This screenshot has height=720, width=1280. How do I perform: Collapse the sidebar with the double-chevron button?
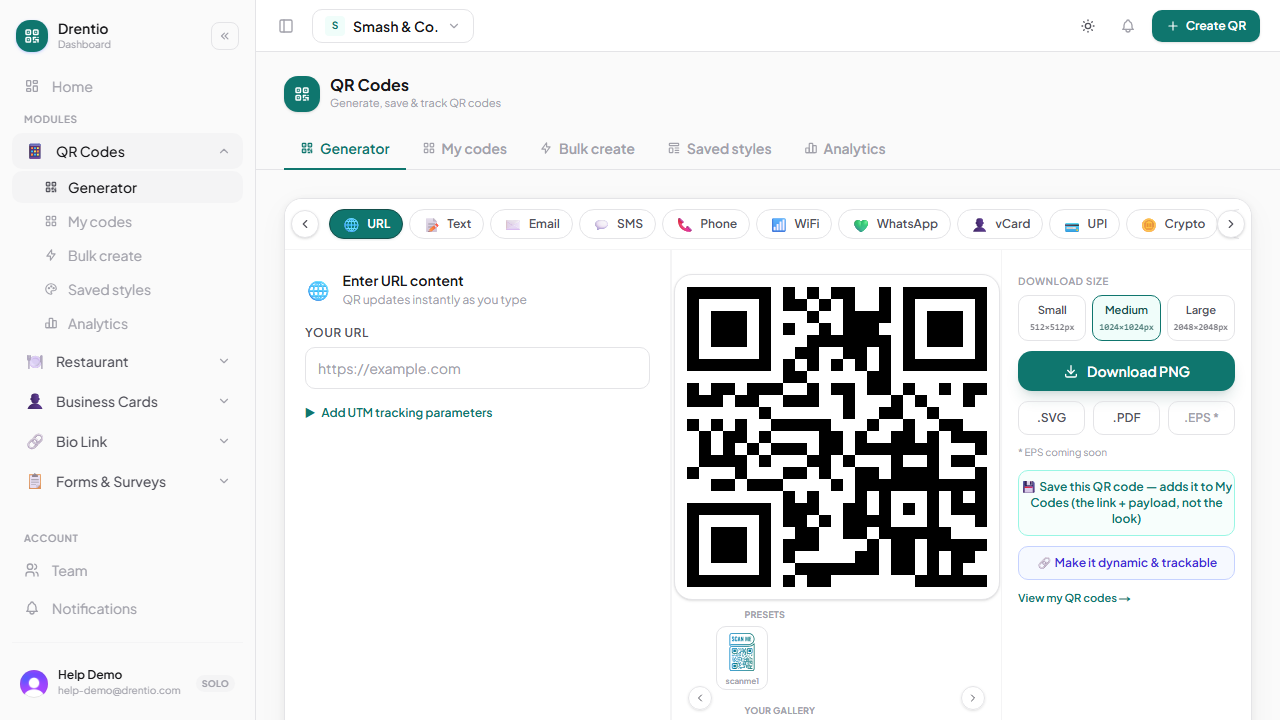point(225,36)
